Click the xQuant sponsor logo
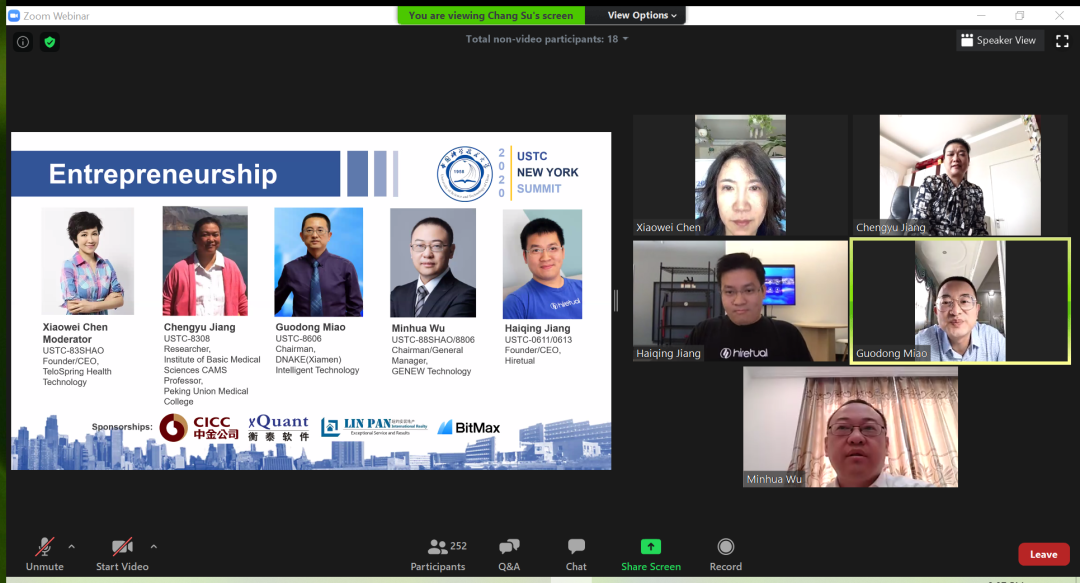The width and height of the screenshot is (1080, 583). [279, 428]
